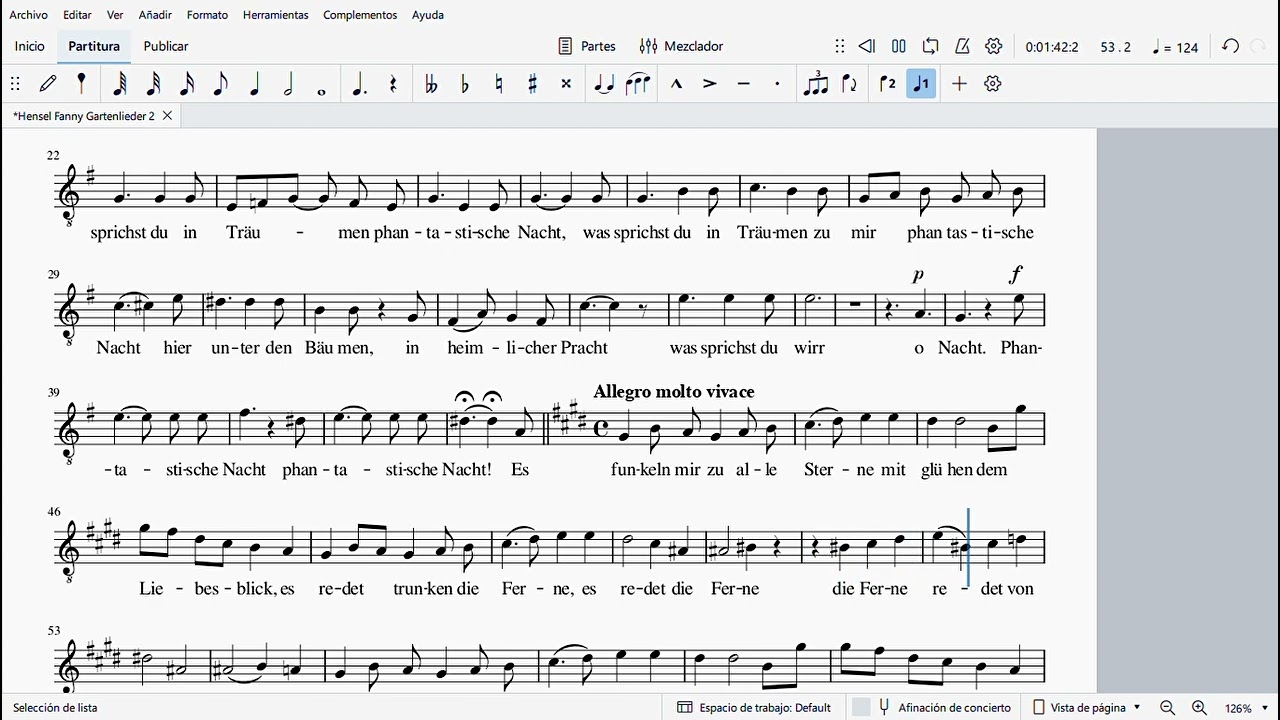Select the eighth note duration
This screenshot has width=1280, height=720.
220,84
